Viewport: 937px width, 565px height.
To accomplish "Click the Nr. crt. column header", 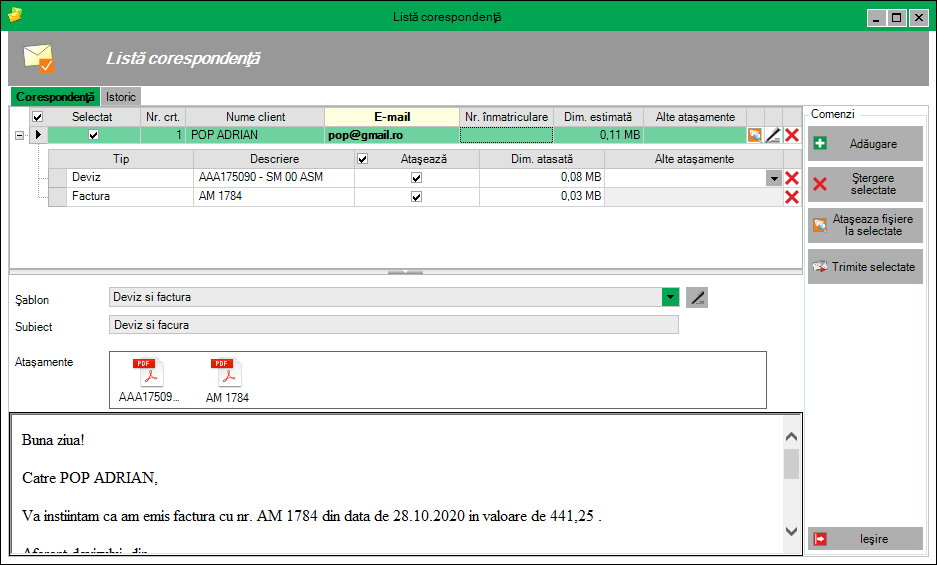I will tap(163, 117).
